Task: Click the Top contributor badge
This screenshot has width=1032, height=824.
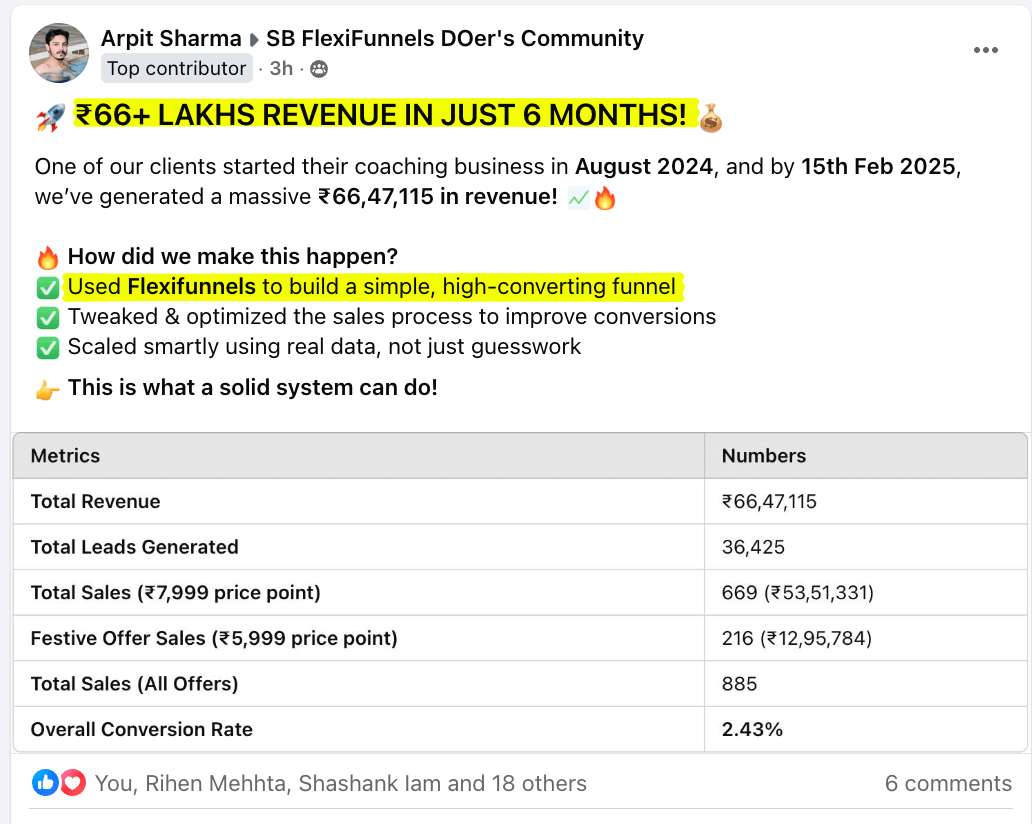Action: click(x=176, y=68)
